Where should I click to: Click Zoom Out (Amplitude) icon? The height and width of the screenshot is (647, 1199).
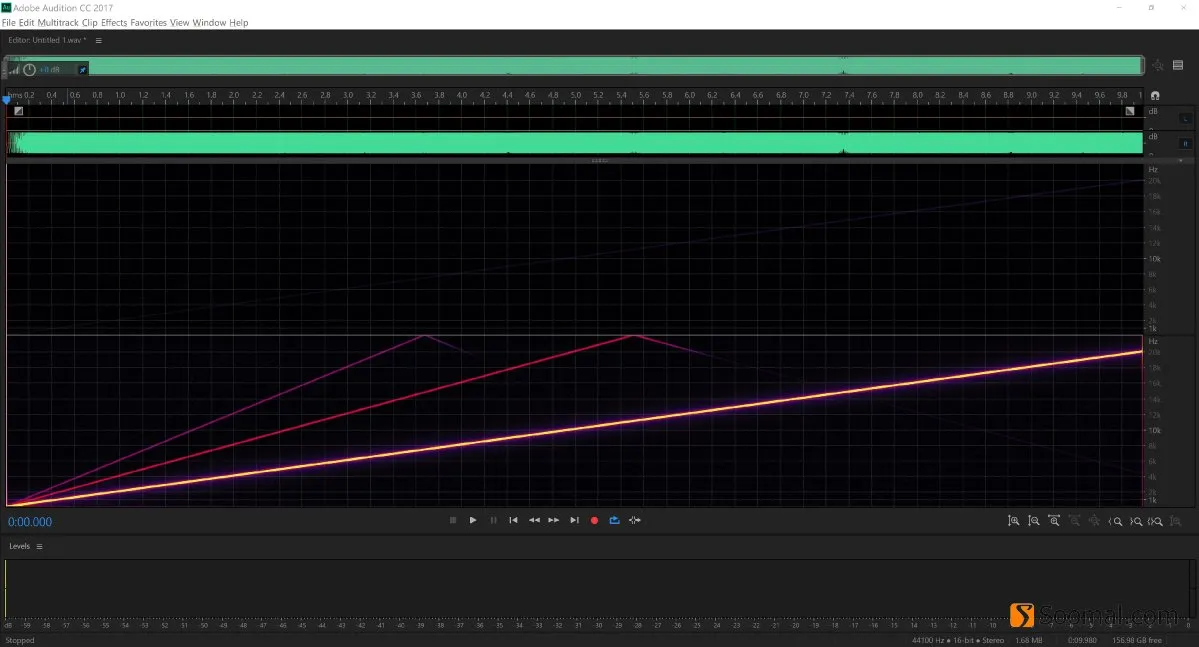(1034, 521)
